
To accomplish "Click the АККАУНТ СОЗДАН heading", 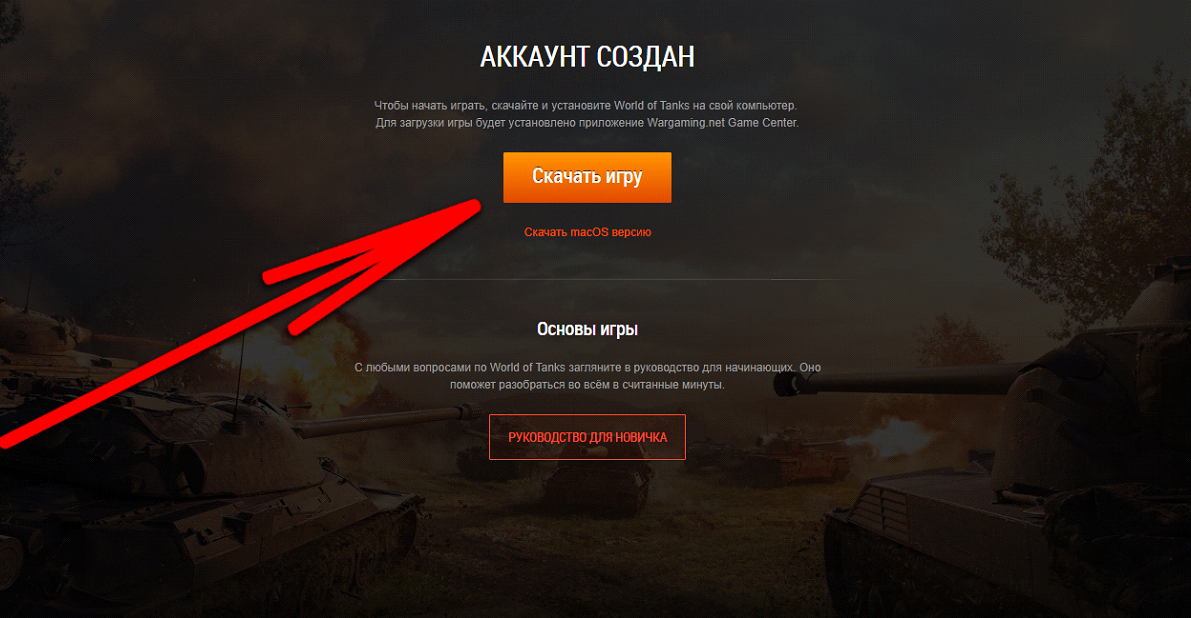I will [587, 57].
